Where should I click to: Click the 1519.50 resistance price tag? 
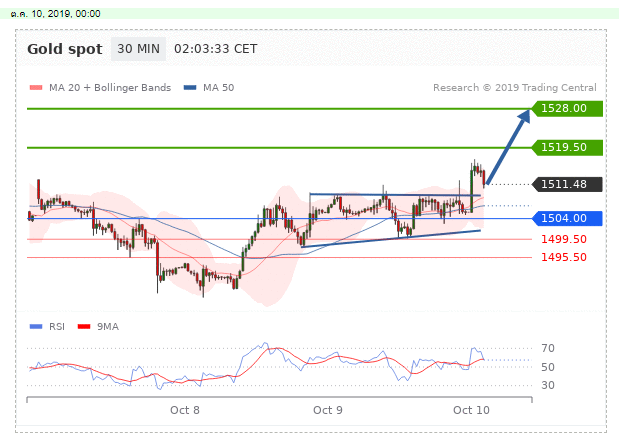point(567,148)
